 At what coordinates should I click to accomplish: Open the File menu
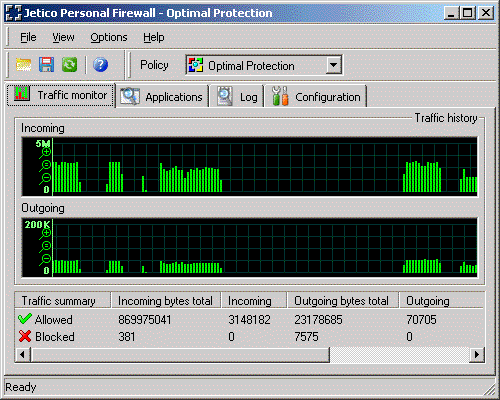tap(28, 37)
